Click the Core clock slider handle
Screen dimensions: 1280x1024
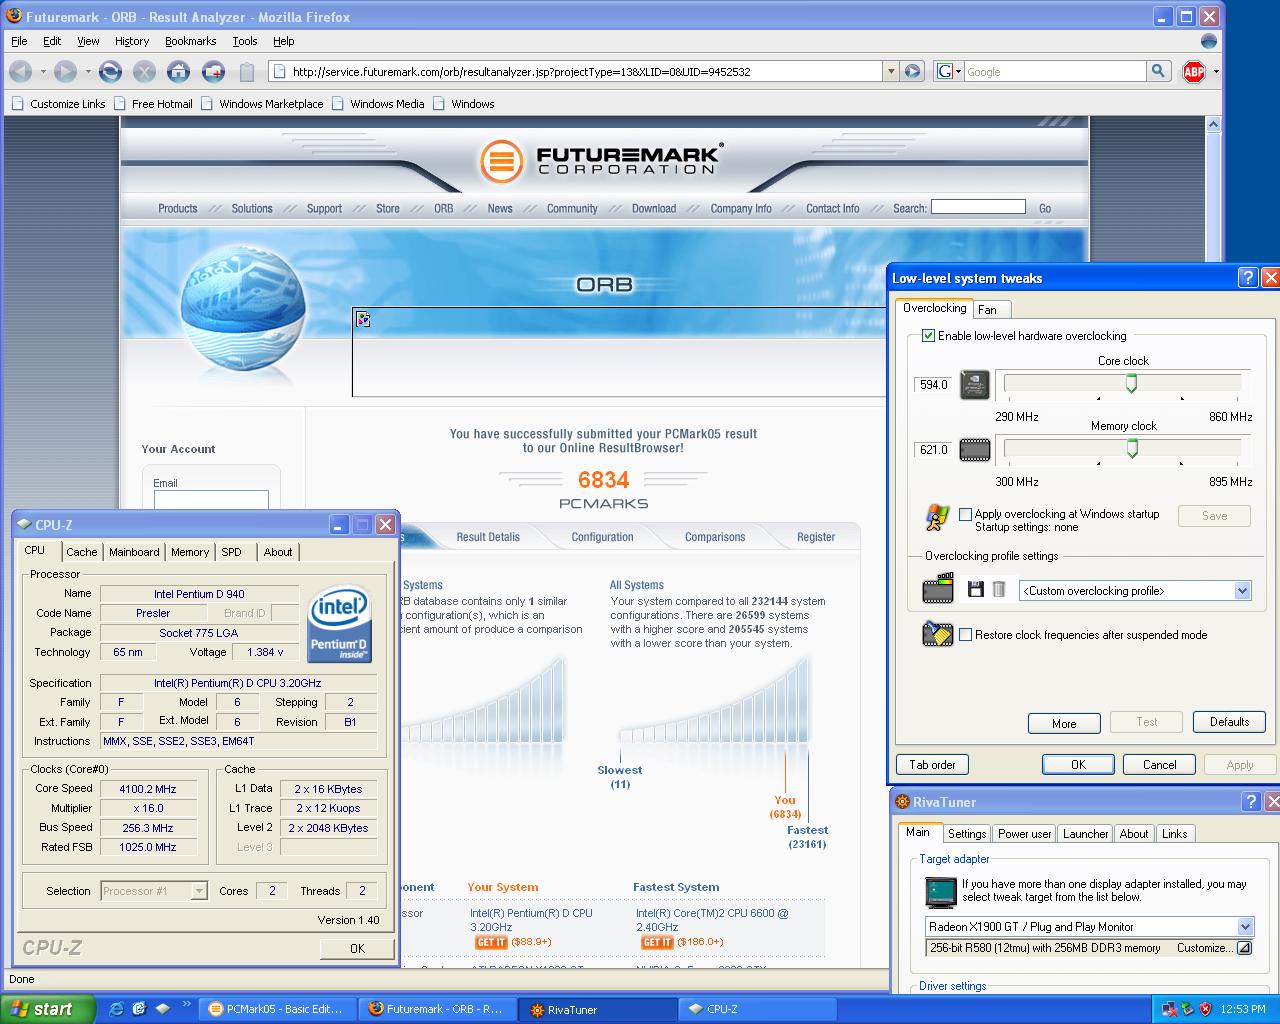[1131, 383]
